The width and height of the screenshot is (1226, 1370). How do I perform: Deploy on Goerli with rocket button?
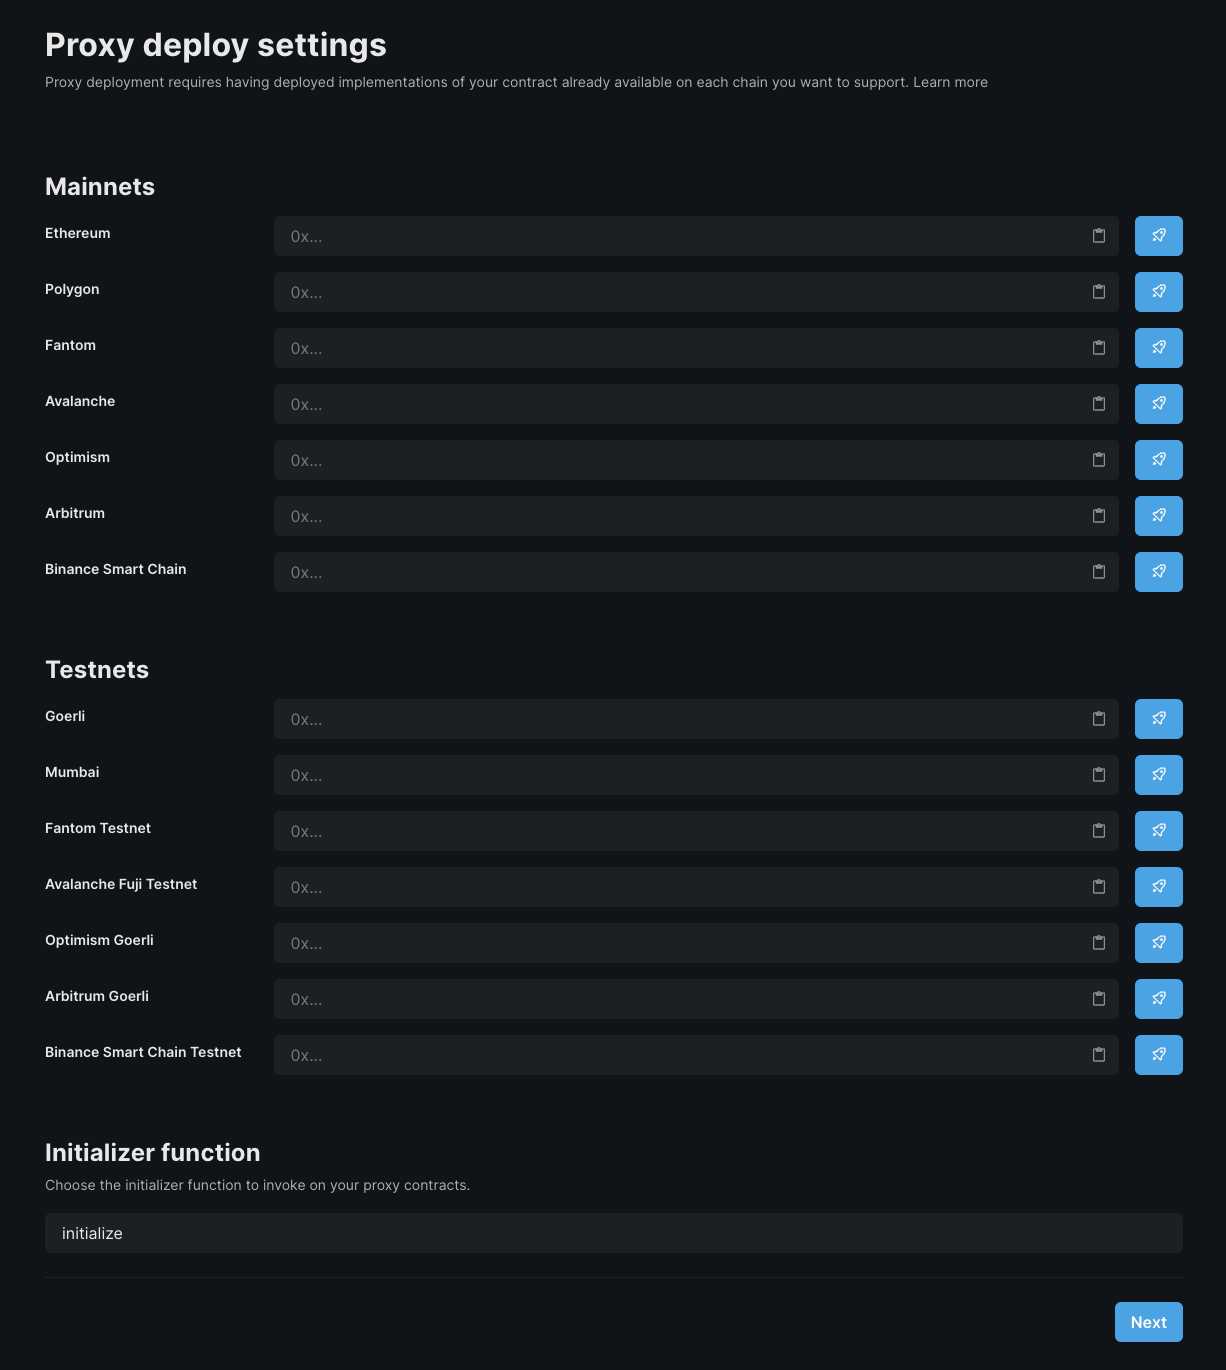pyautogui.click(x=1158, y=719)
